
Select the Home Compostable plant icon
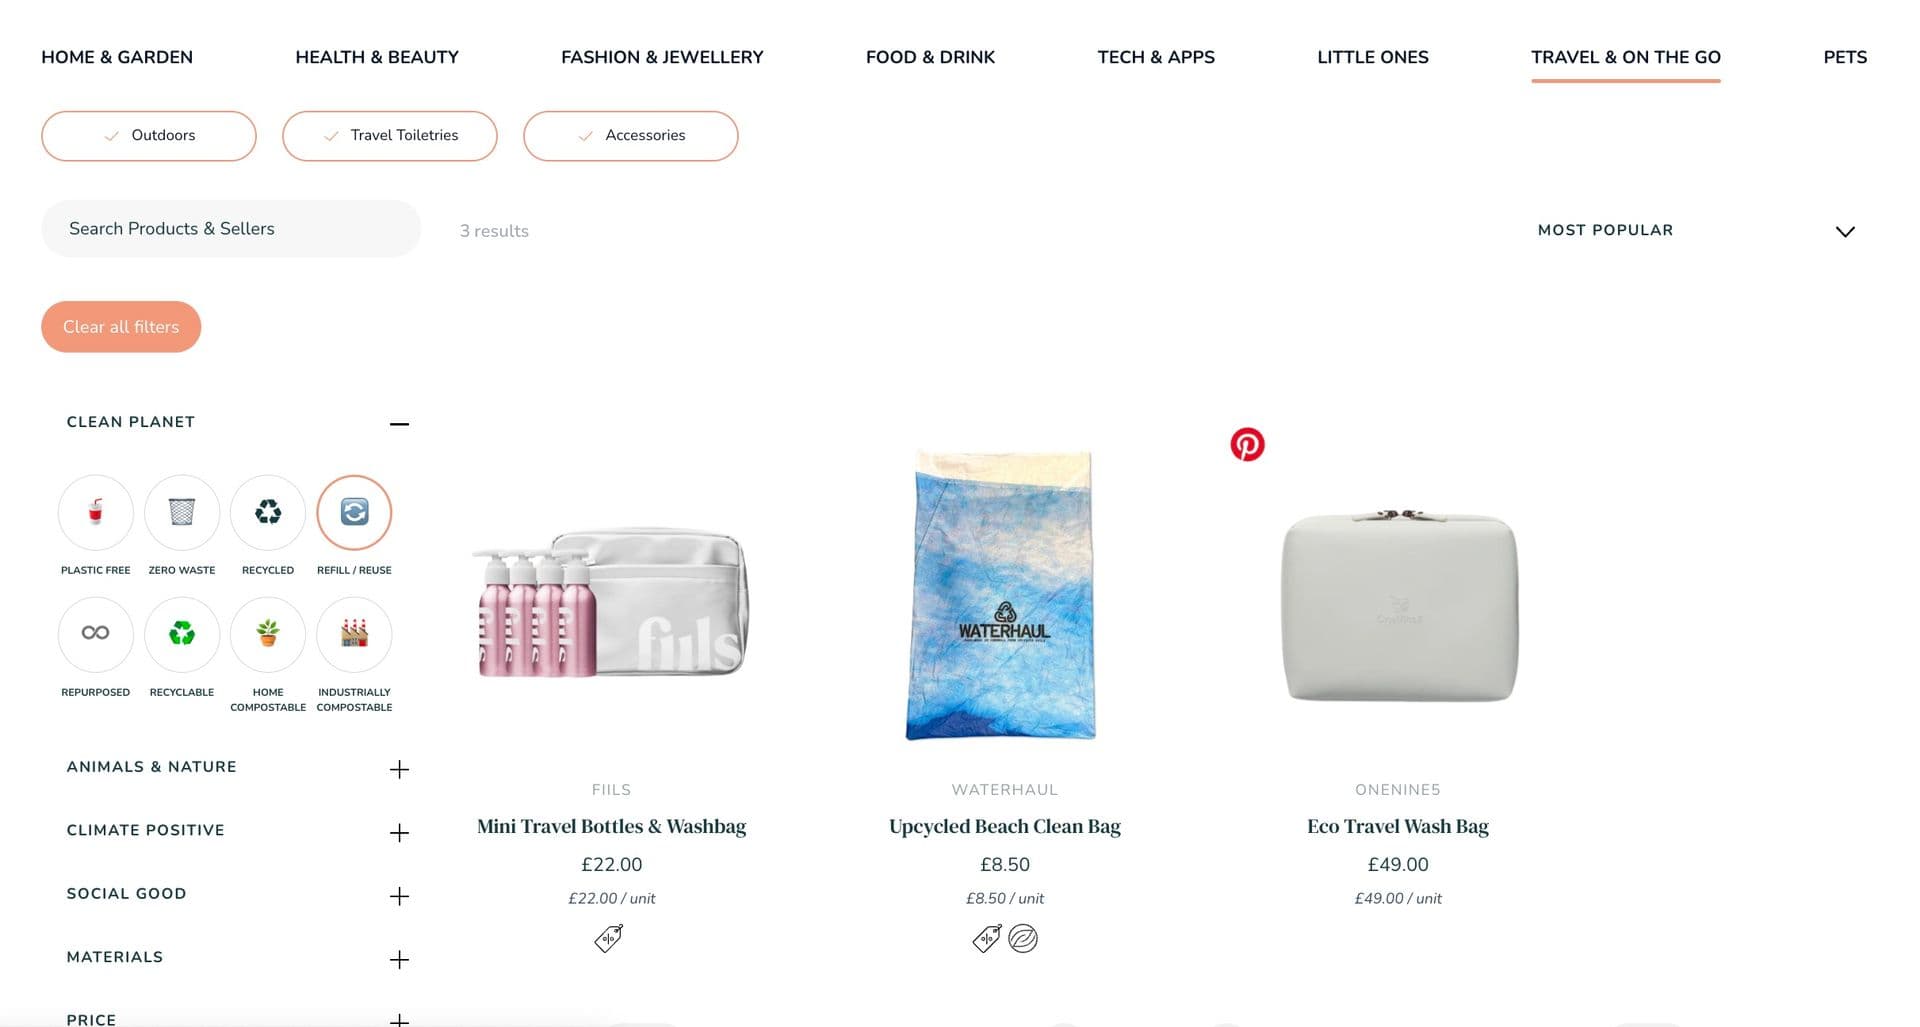(268, 633)
